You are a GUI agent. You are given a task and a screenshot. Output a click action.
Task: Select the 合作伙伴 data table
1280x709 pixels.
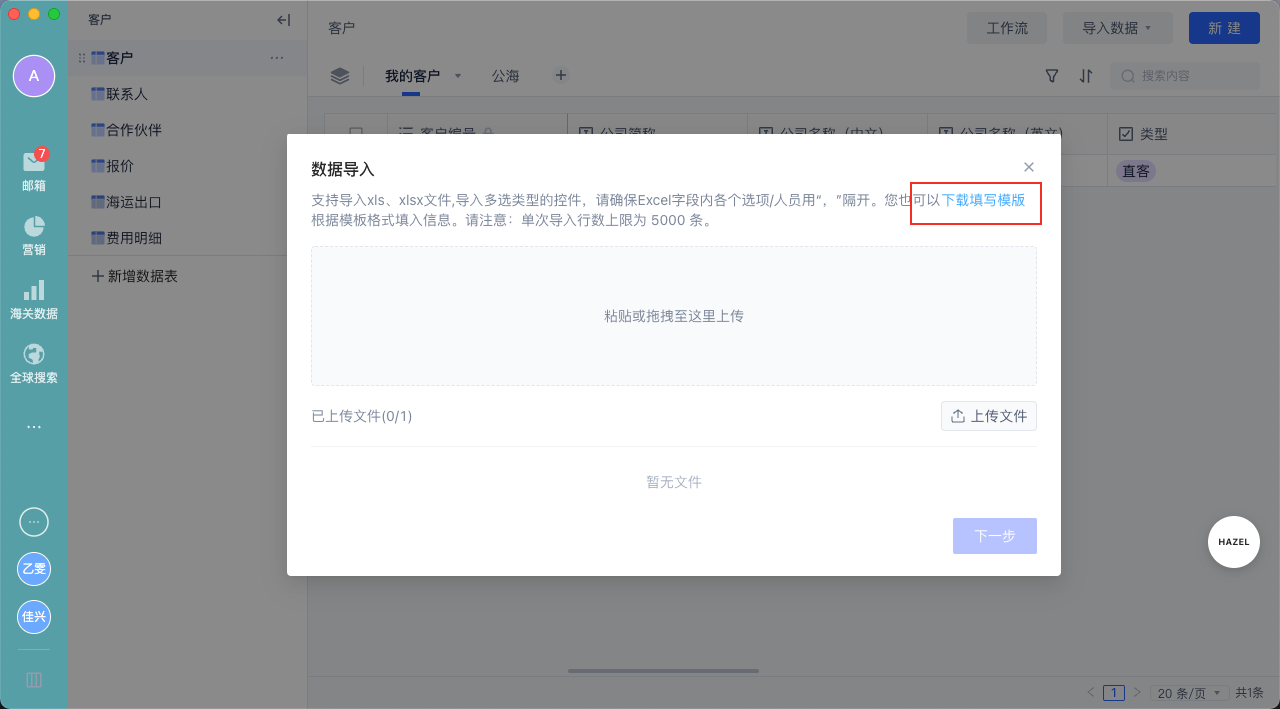point(187,130)
